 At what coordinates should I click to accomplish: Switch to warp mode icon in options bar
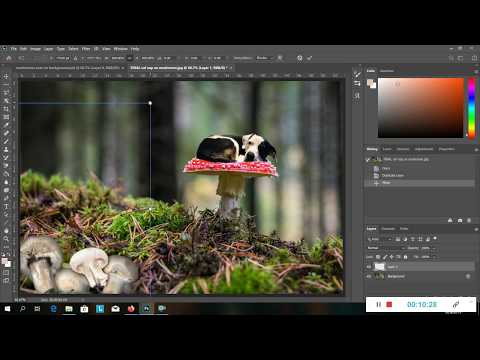tap(280, 58)
